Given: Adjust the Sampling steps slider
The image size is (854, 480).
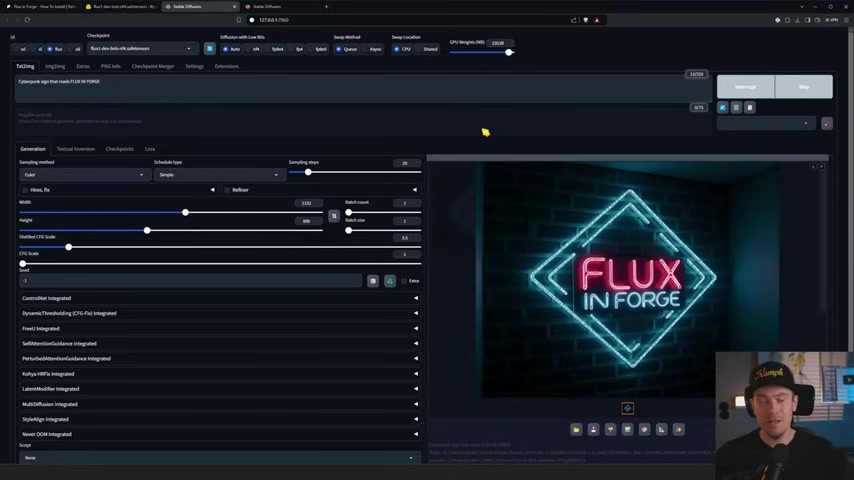Looking at the screenshot, I should coord(355,172).
